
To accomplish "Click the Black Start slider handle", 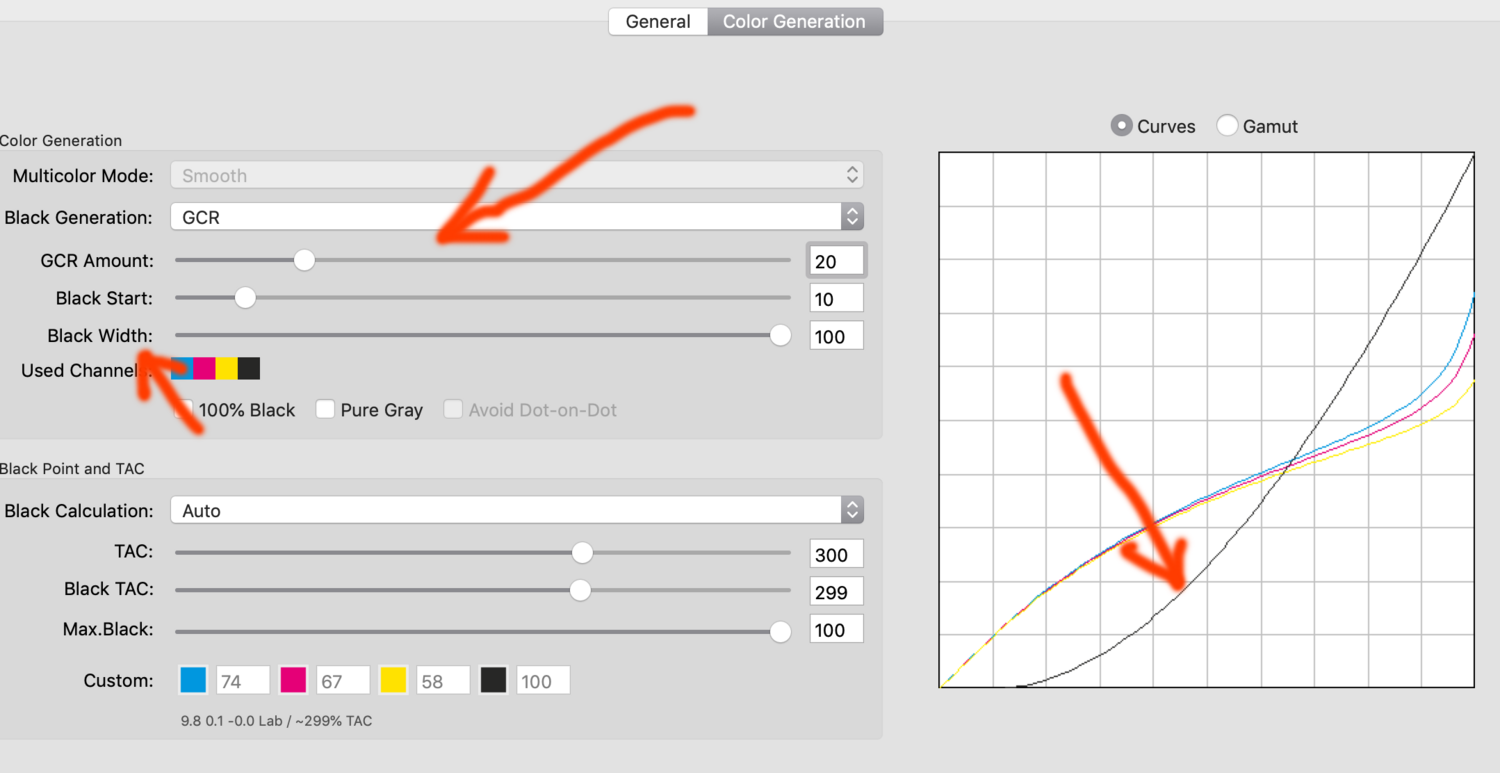I will coord(244,298).
